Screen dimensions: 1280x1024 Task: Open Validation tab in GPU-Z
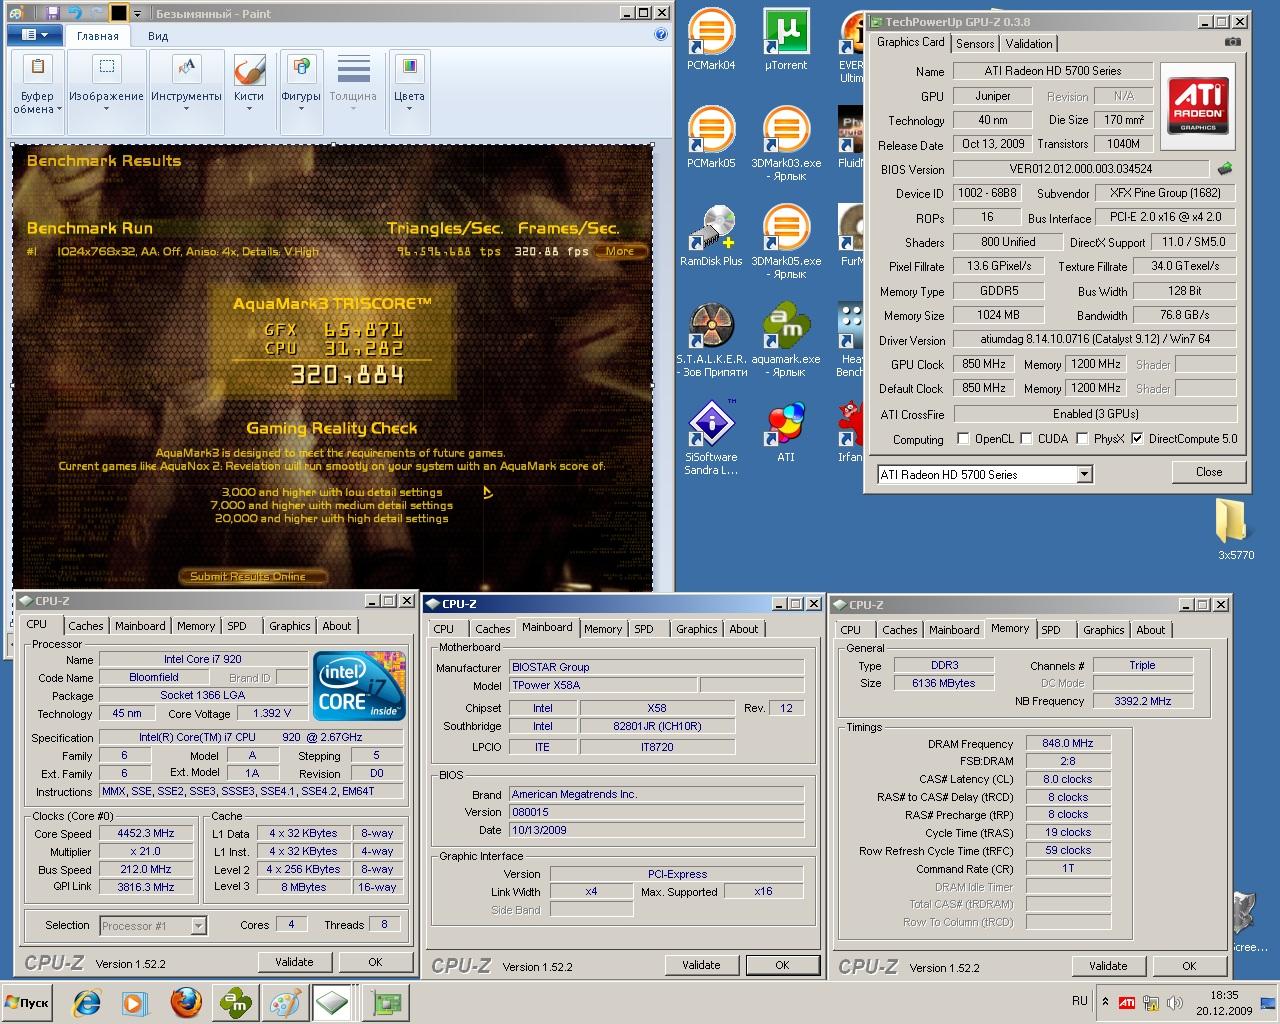(x=1029, y=43)
